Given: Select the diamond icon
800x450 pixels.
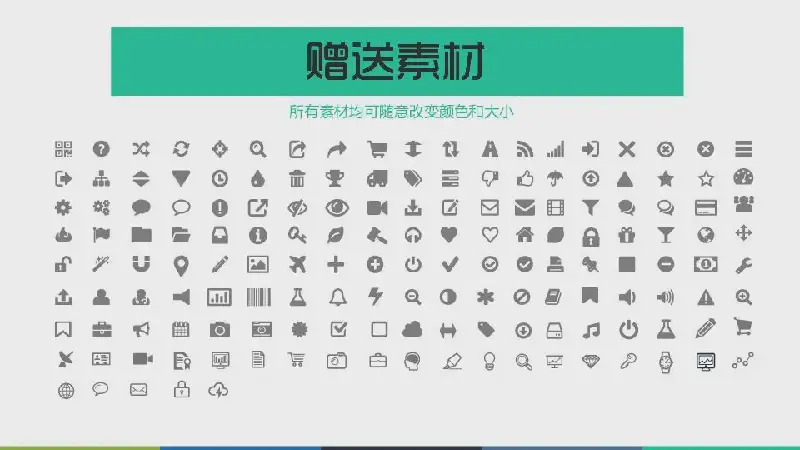Looking at the screenshot, I should pyautogui.click(x=591, y=361).
